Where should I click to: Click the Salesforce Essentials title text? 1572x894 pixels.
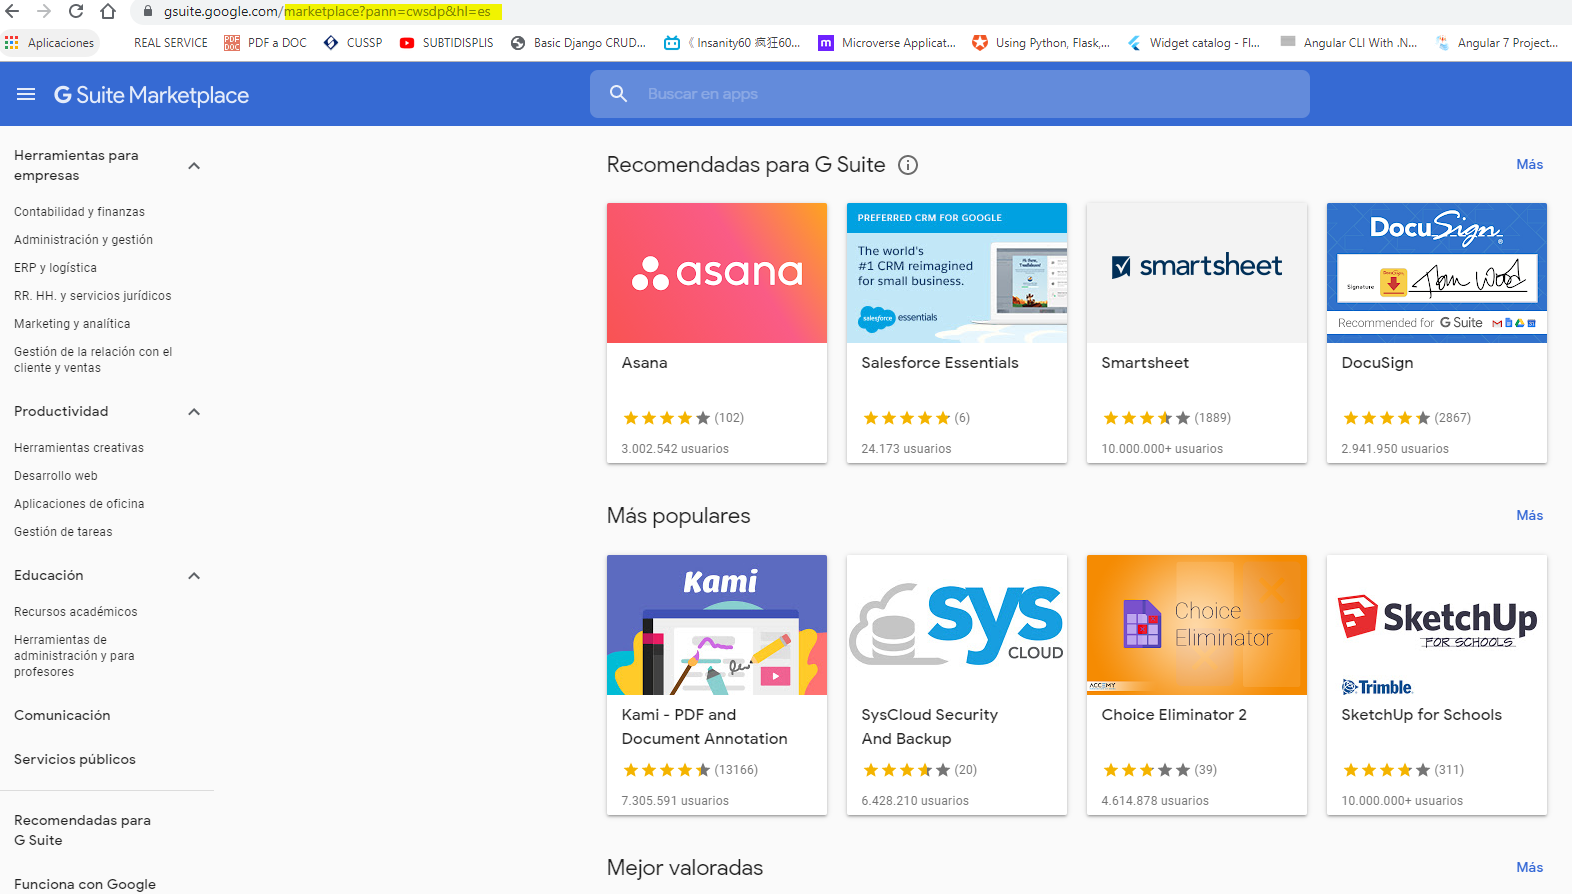940,363
